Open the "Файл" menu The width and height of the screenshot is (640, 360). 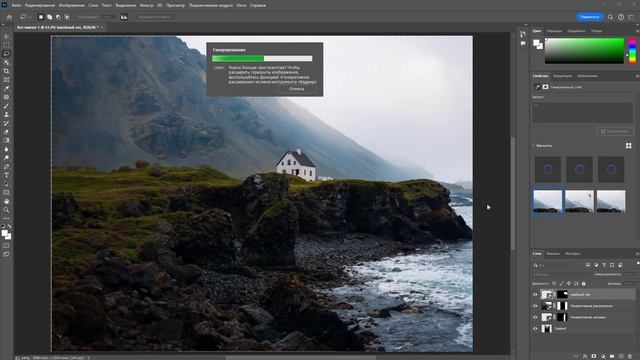pyautogui.click(x=16, y=5)
